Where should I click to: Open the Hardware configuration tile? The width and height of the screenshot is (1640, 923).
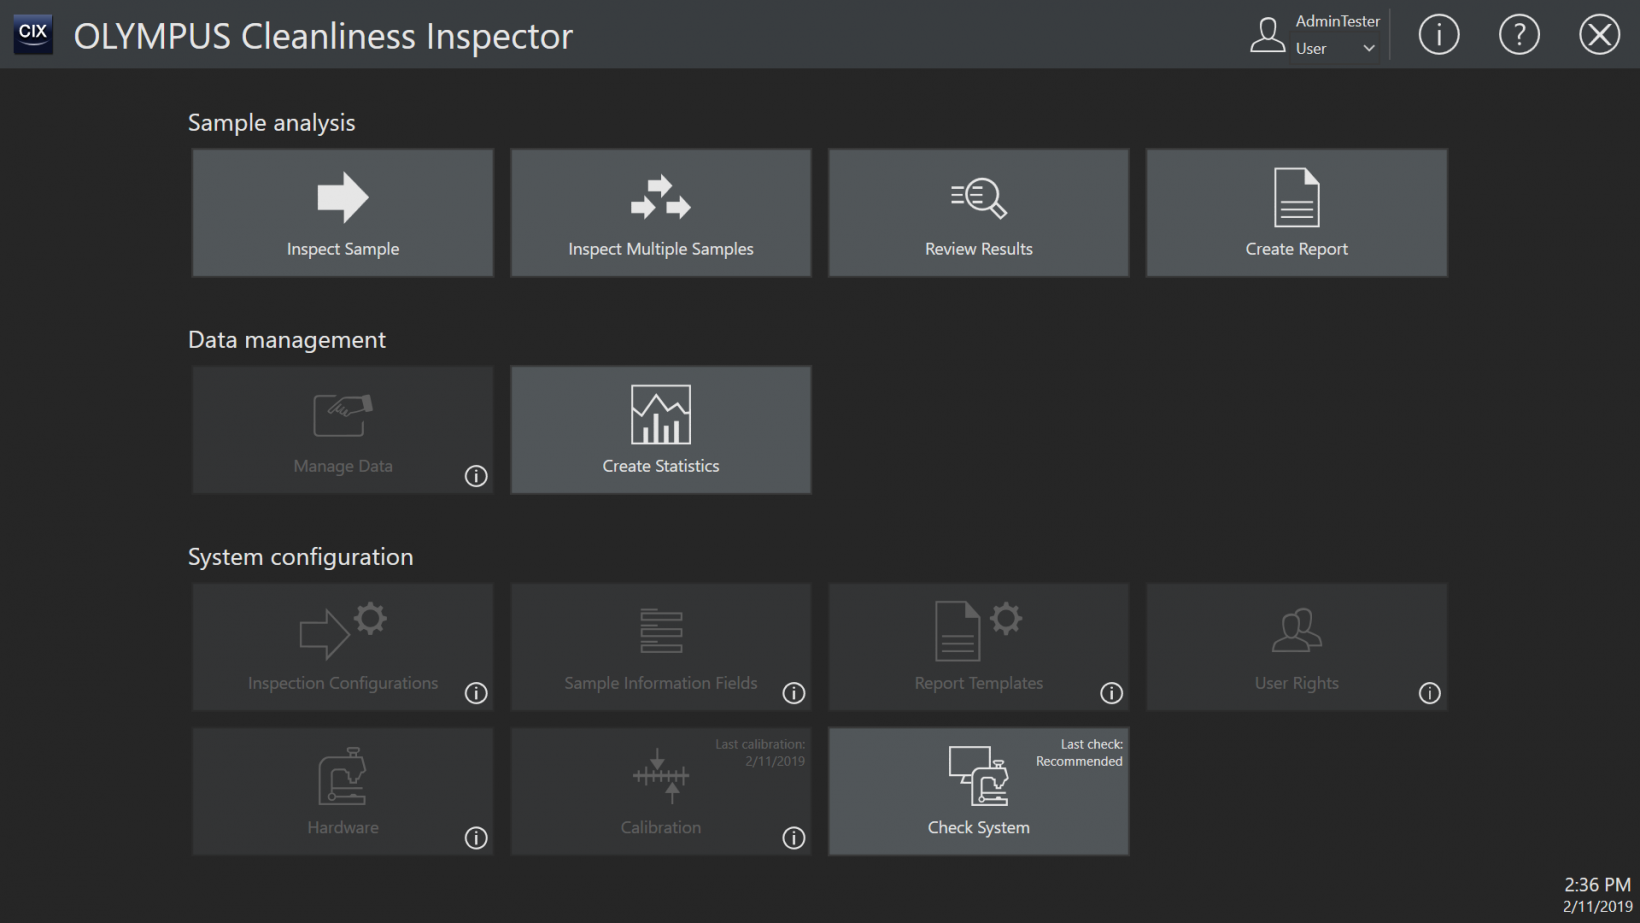click(342, 791)
